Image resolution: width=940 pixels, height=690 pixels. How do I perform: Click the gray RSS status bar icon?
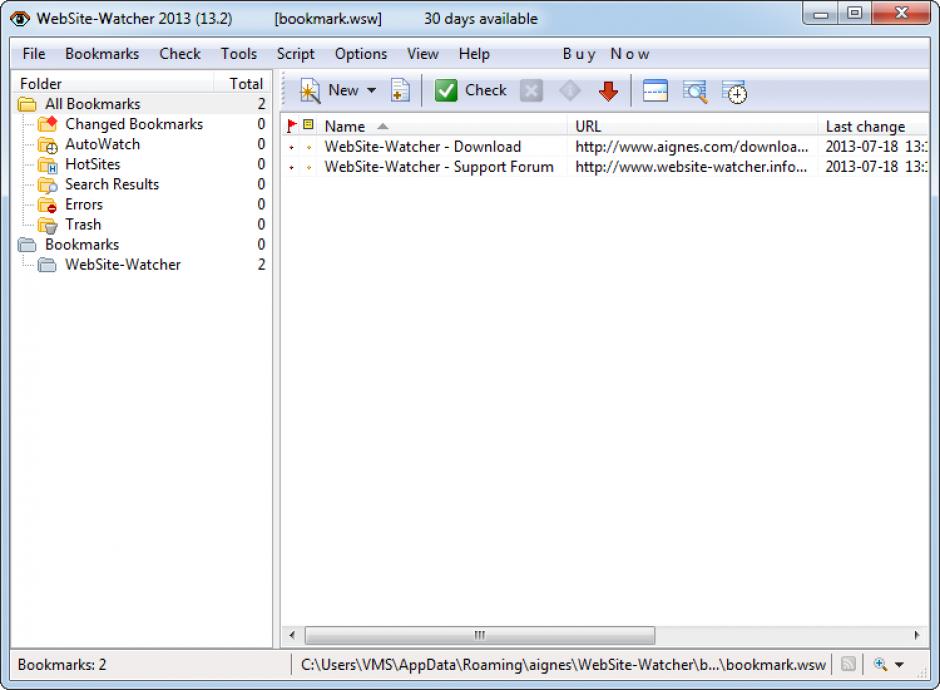848,664
